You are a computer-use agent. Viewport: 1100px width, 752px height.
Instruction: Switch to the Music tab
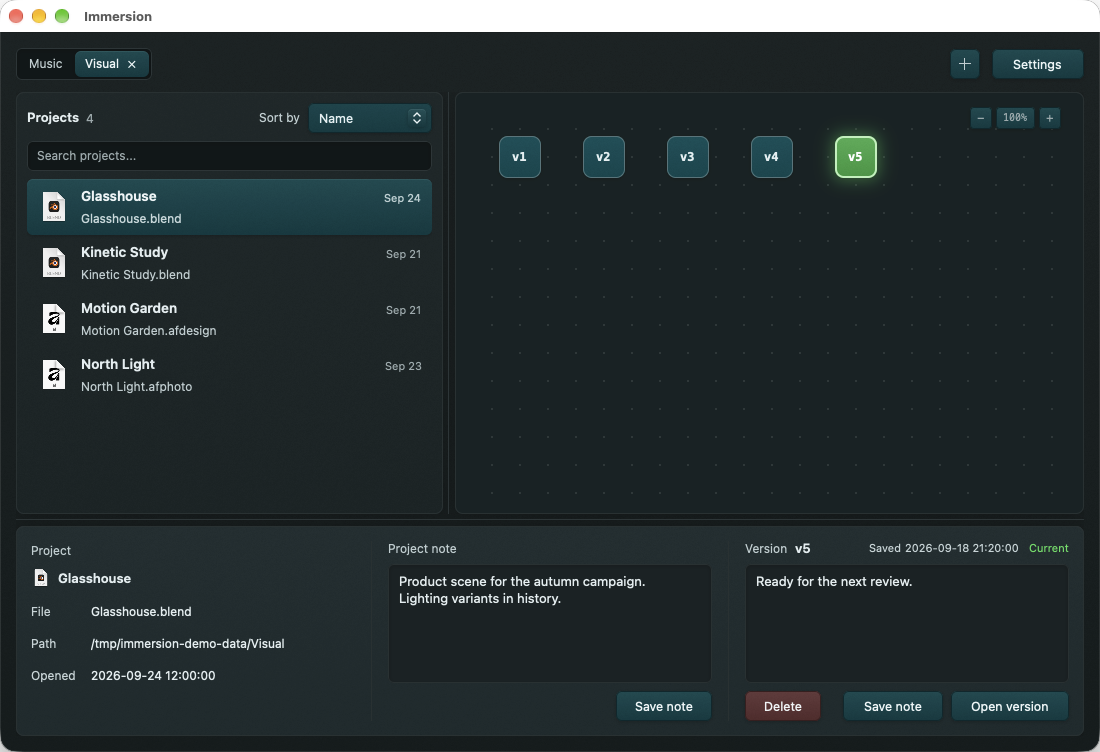(46, 64)
